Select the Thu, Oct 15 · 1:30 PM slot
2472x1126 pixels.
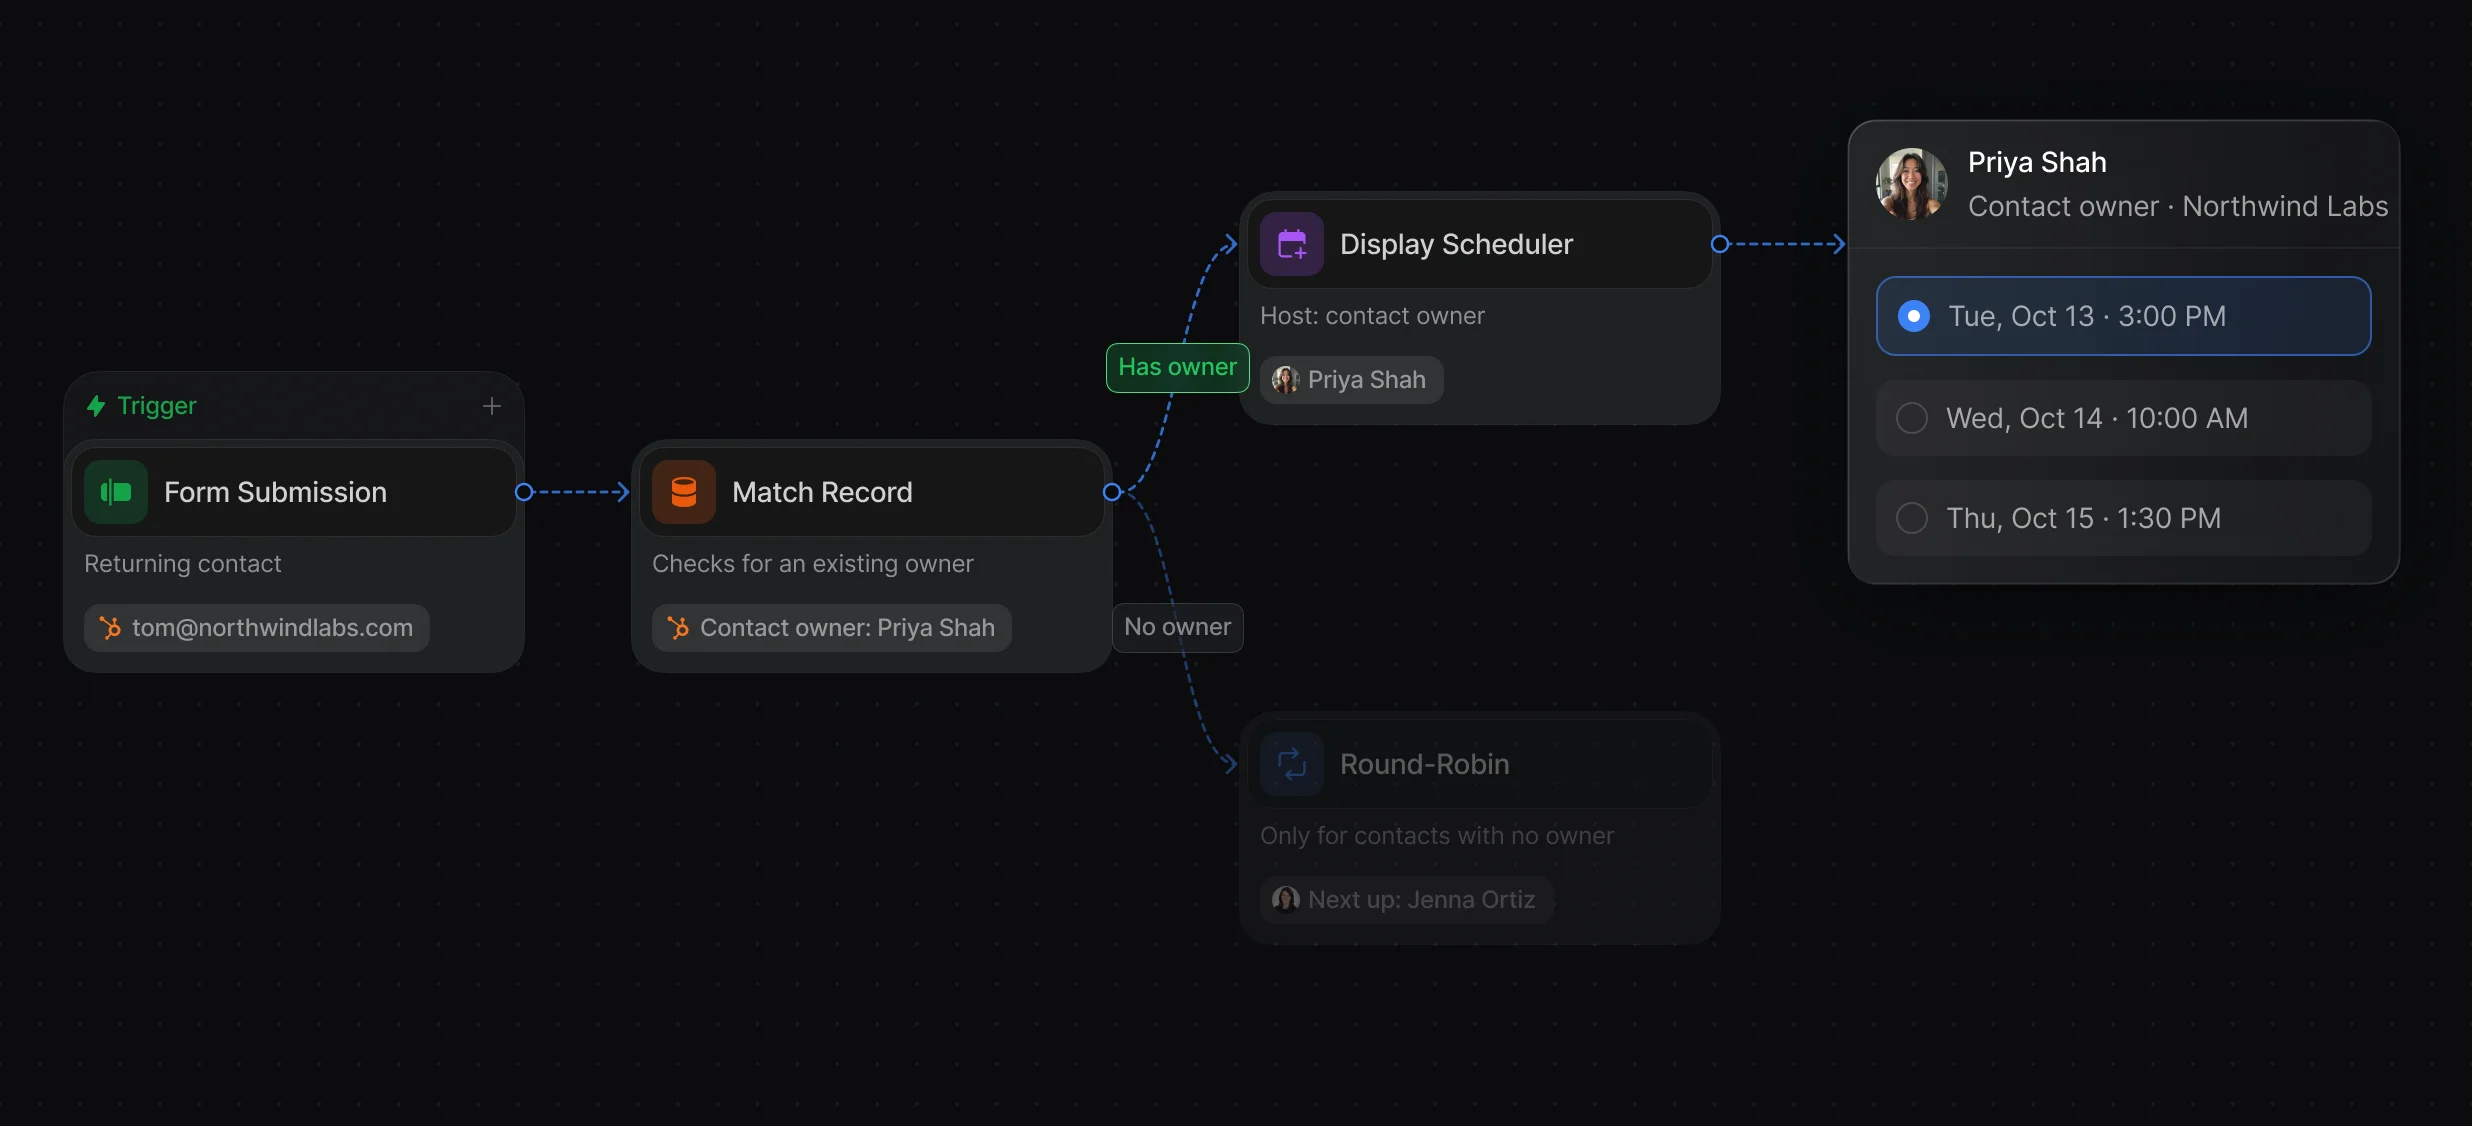coord(2124,518)
